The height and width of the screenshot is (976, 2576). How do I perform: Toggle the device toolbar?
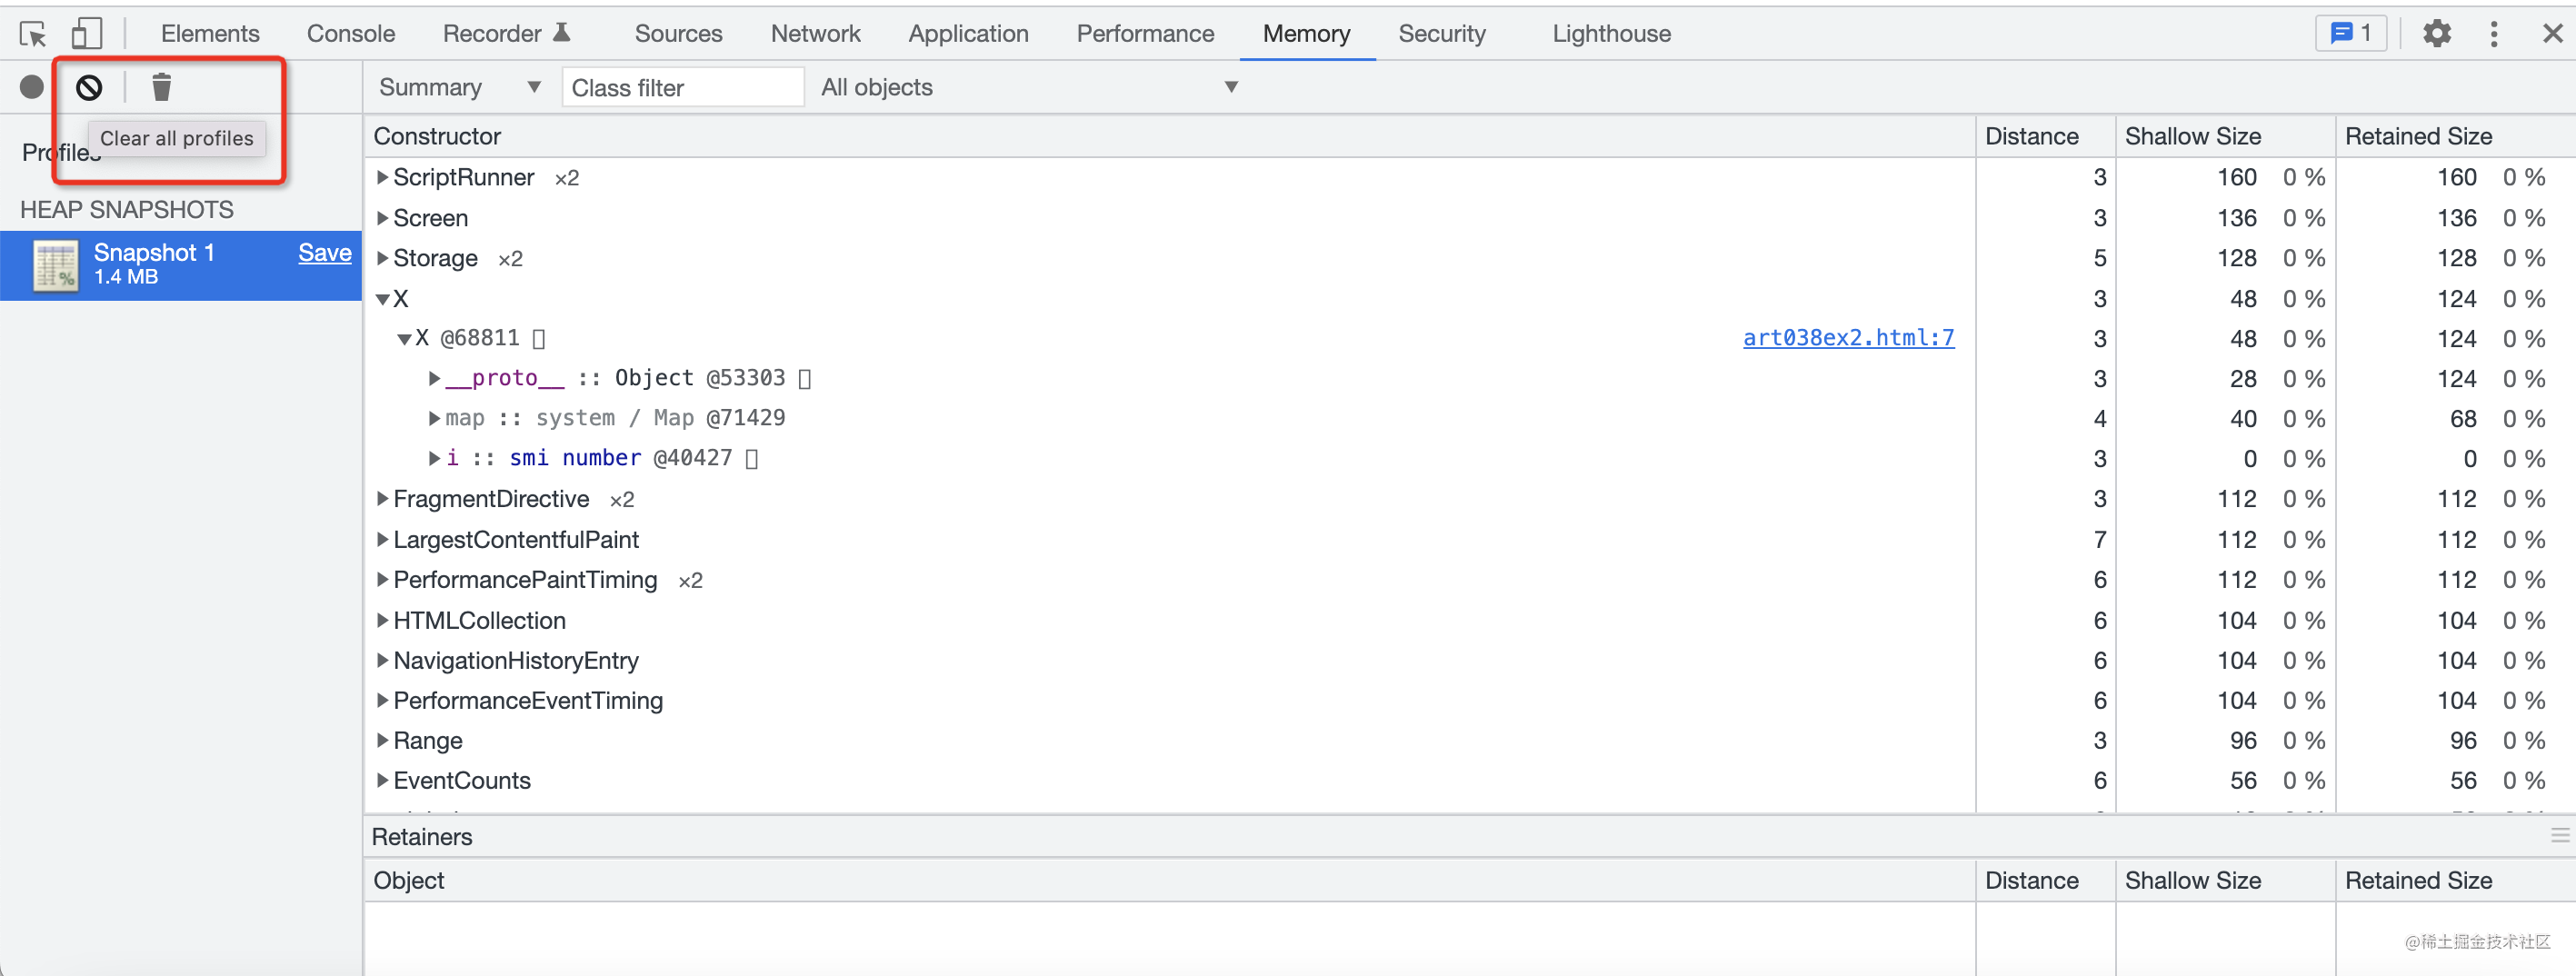point(87,33)
